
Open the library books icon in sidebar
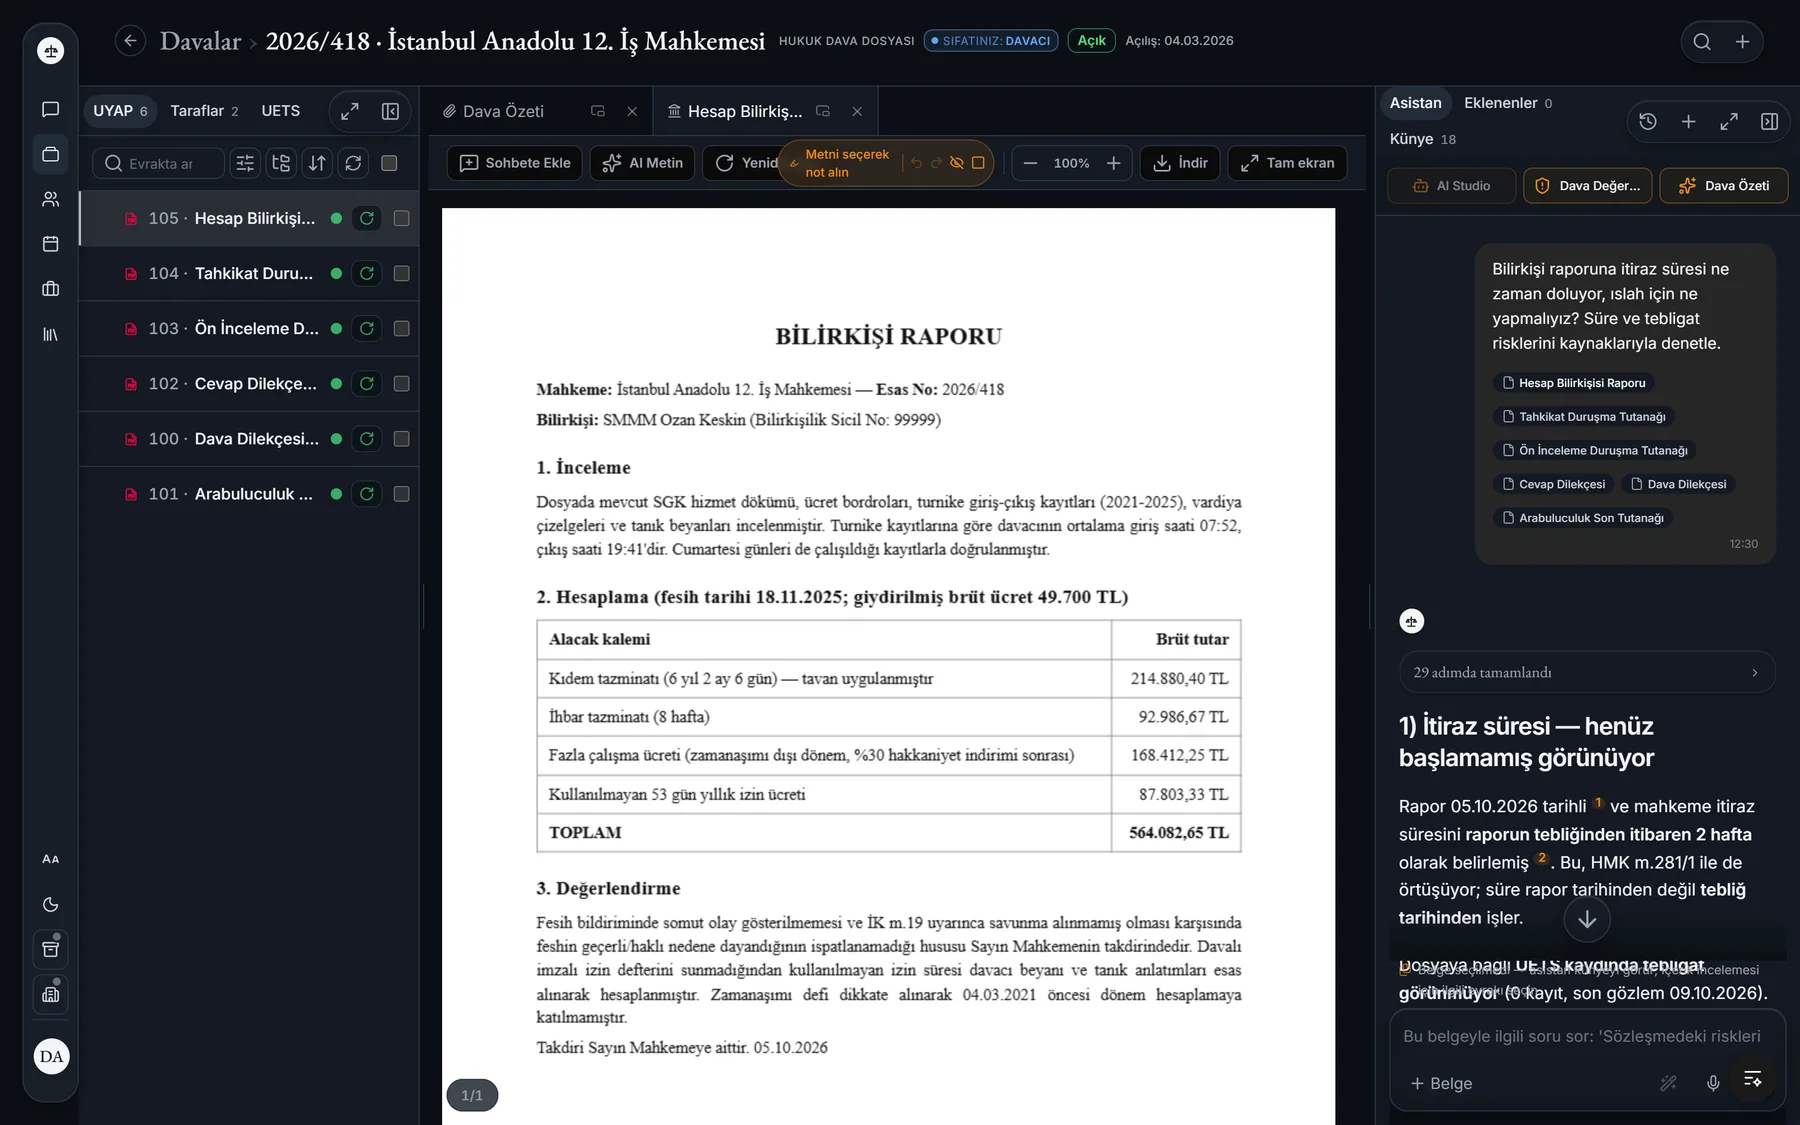(x=51, y=334)
